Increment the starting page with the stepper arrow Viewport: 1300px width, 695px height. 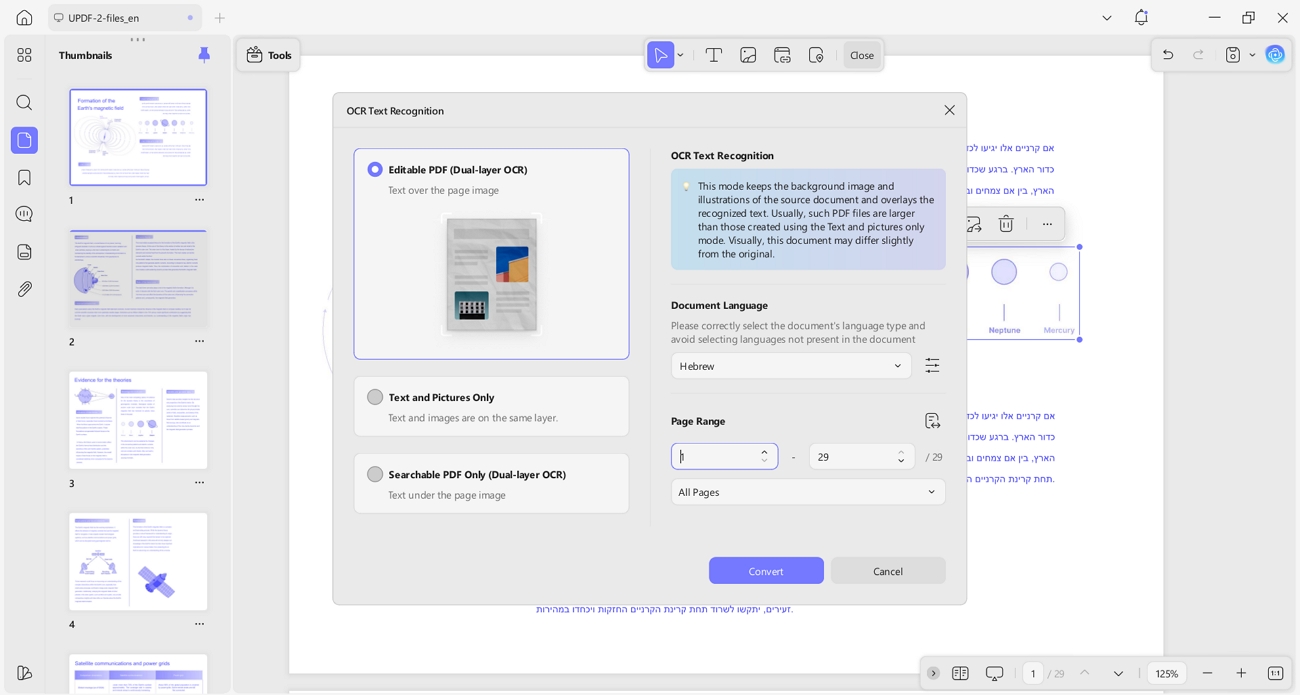(x=764, y=451)
